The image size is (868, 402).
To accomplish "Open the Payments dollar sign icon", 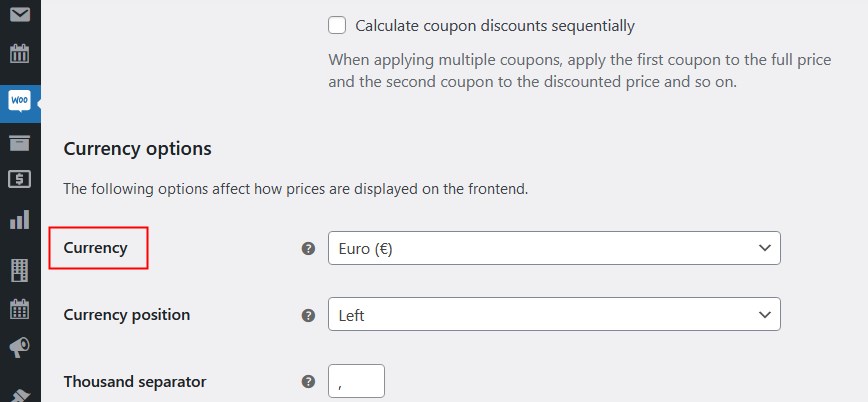I will 20,179.
